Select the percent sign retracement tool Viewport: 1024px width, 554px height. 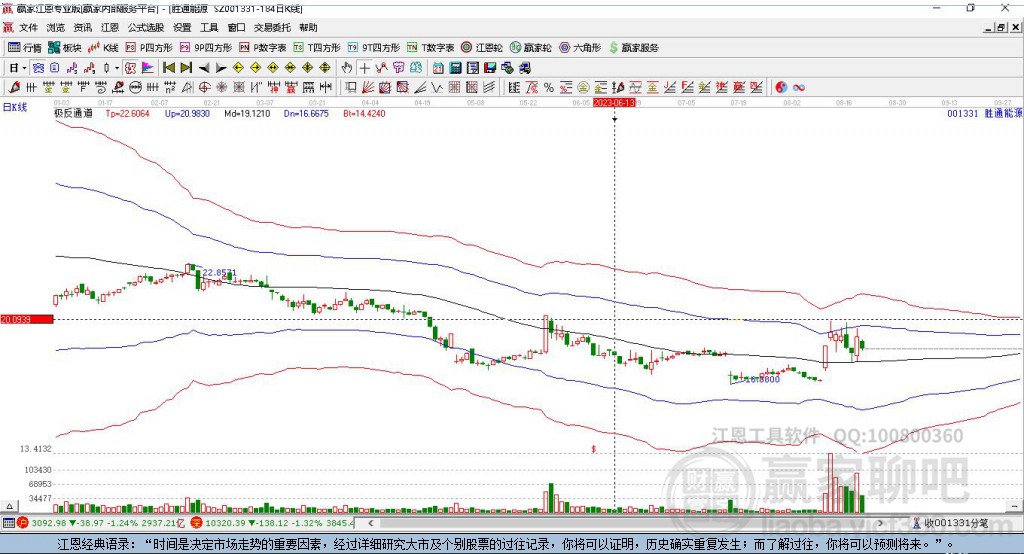point(549,88)
